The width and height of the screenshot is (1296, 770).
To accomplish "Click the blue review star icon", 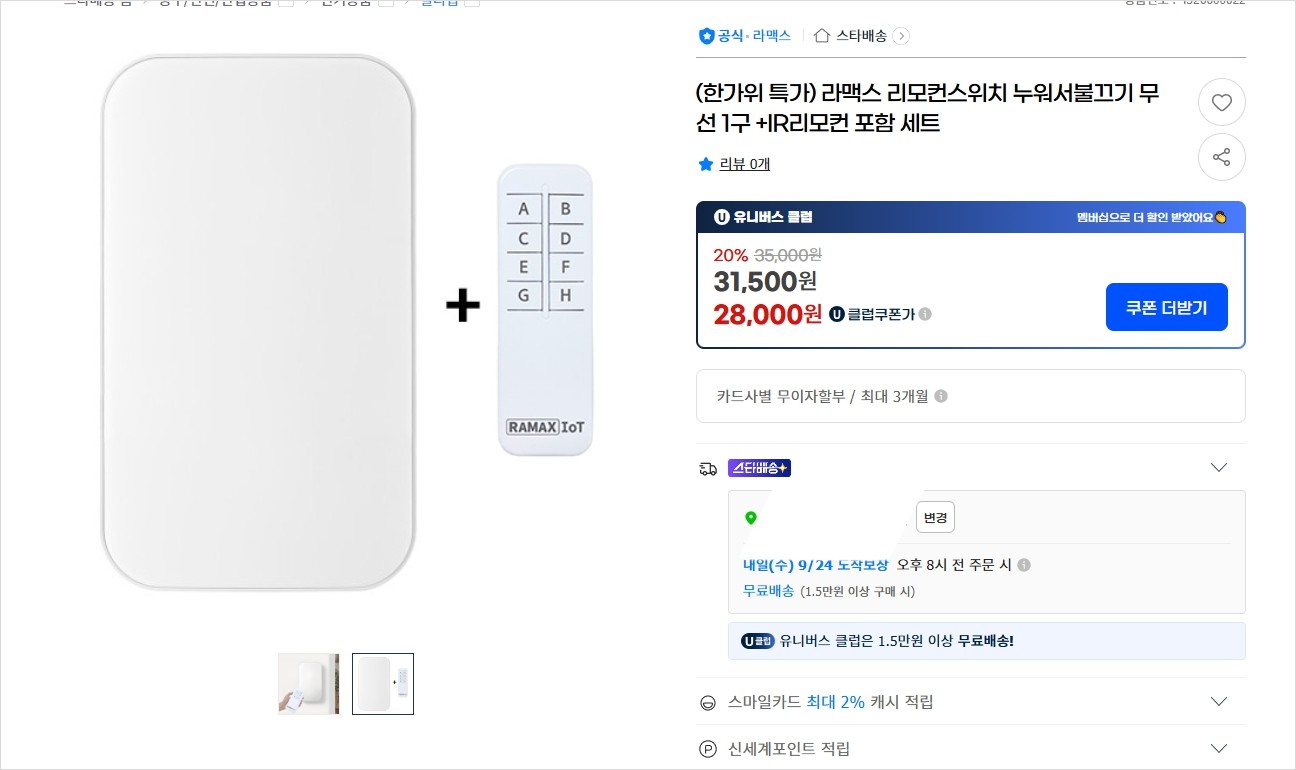I will tap(706, 164).
